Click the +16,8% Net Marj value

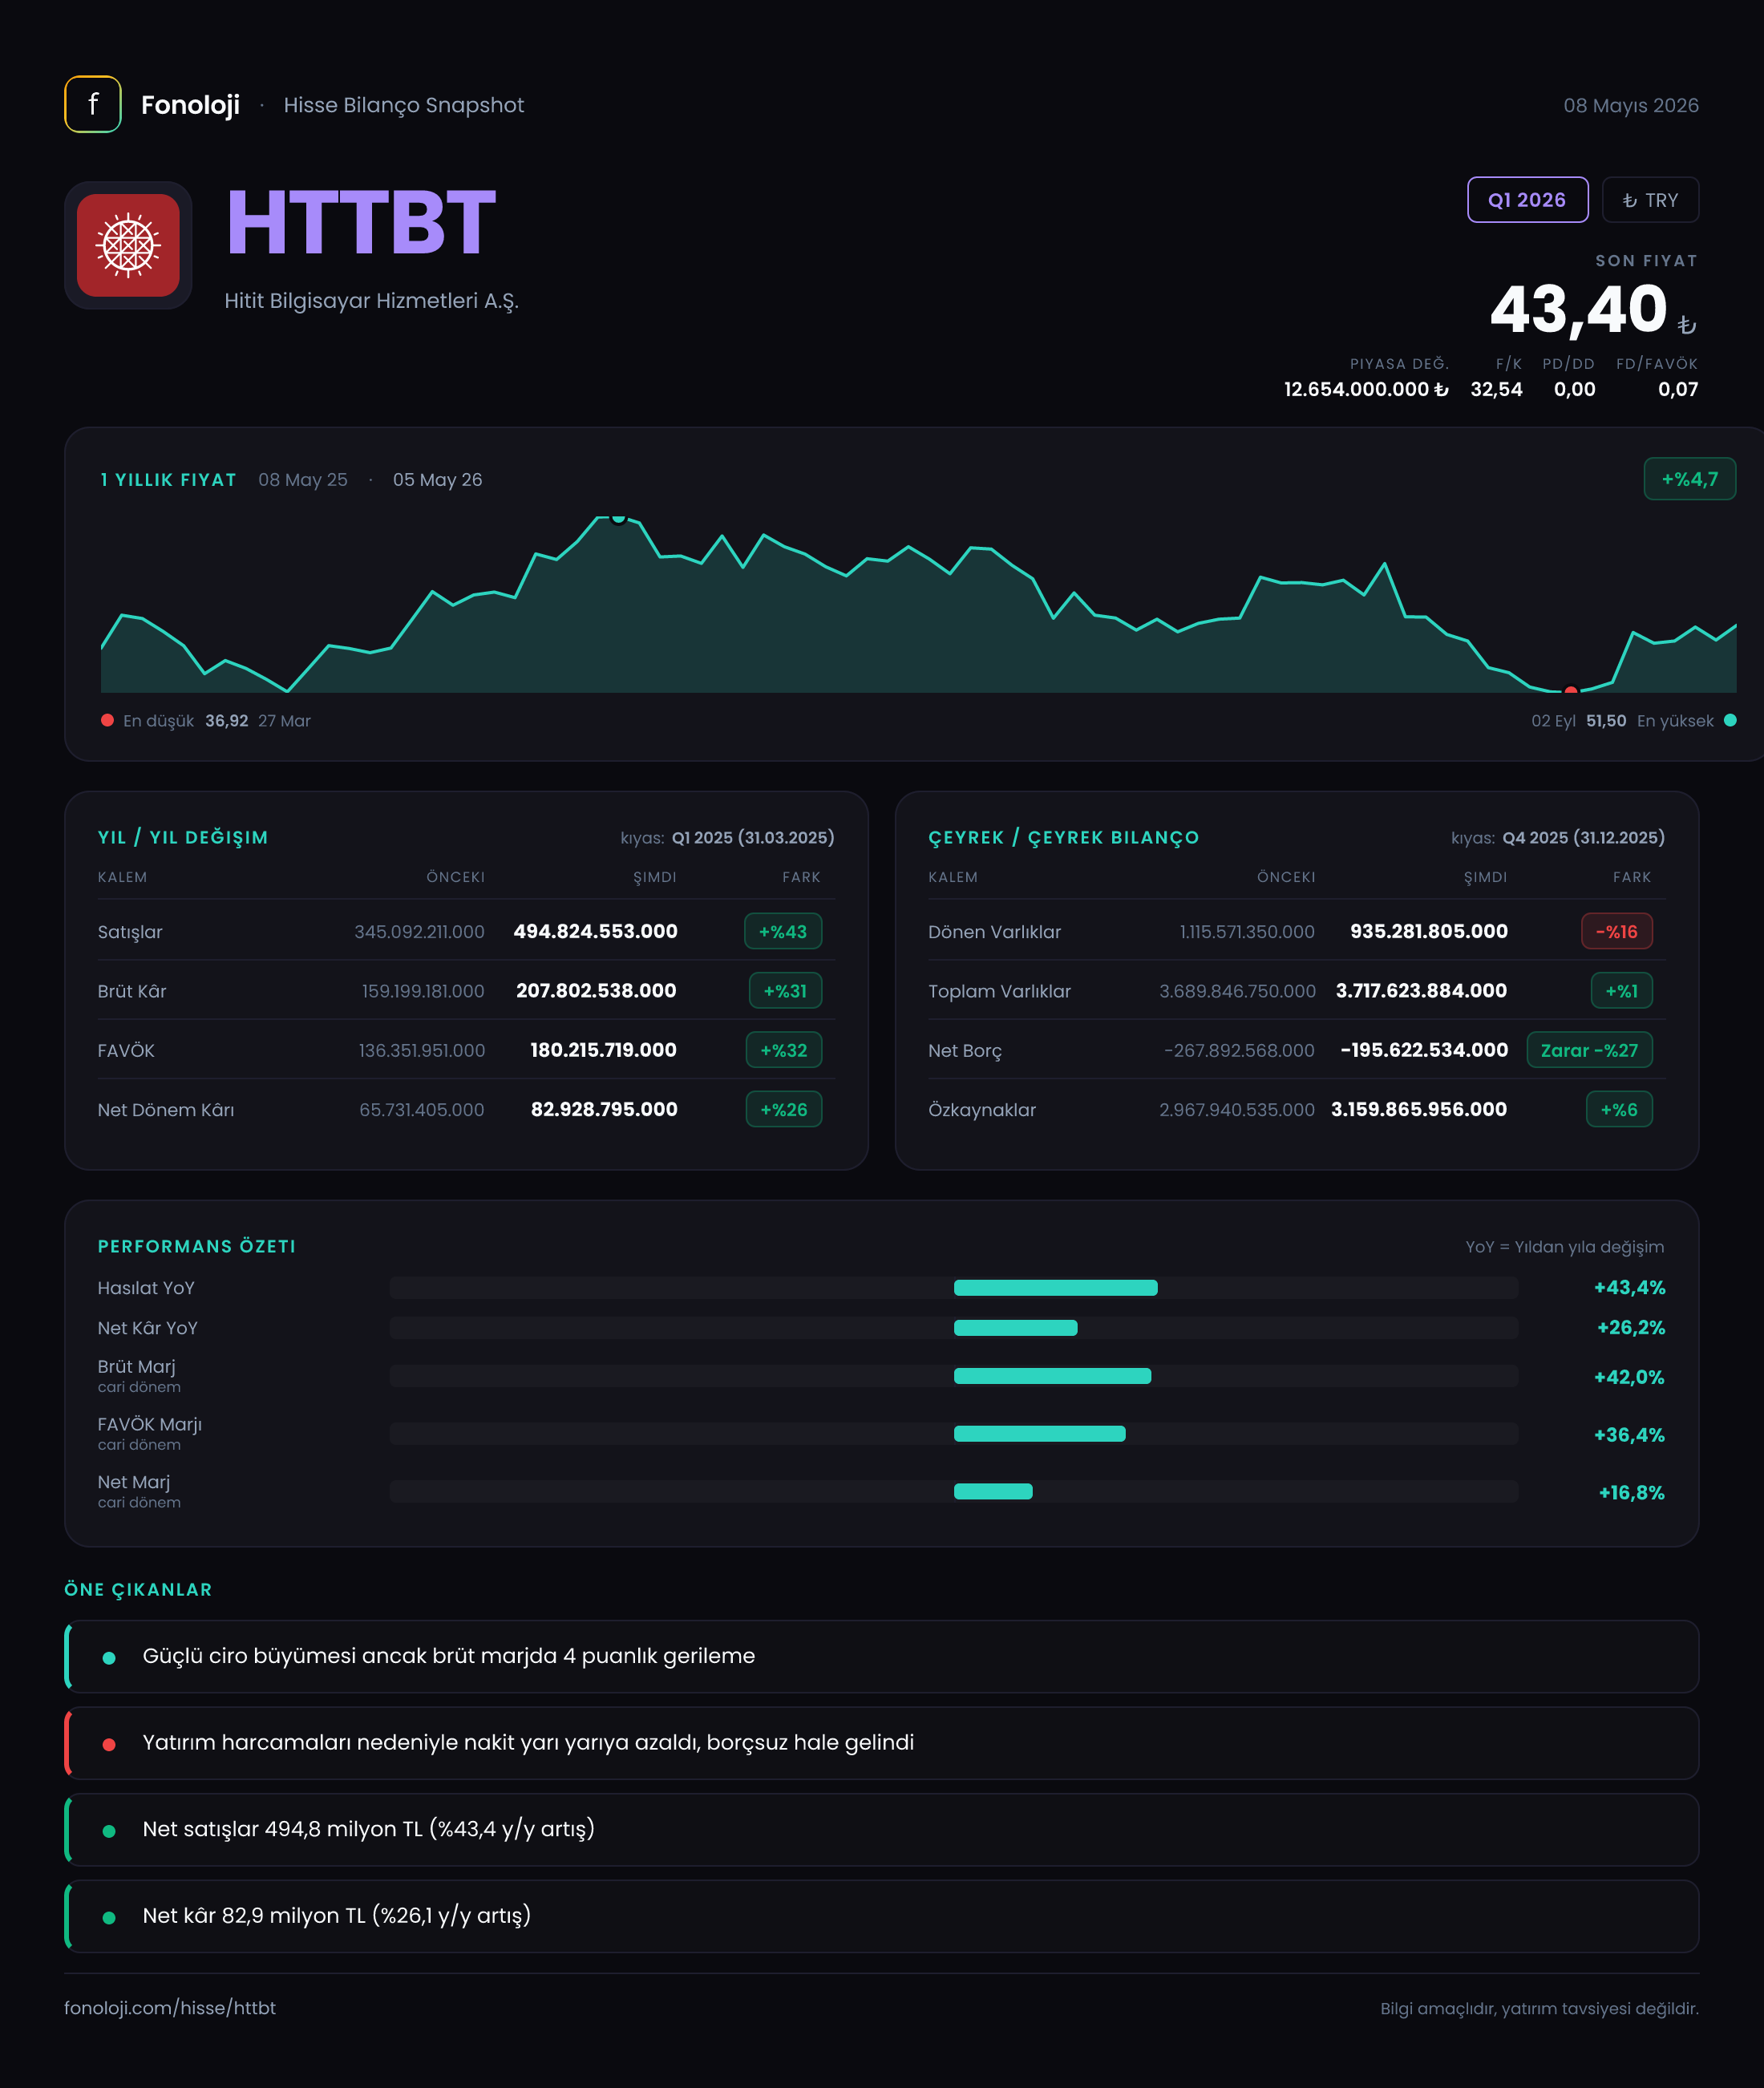click(1631, 1492)
